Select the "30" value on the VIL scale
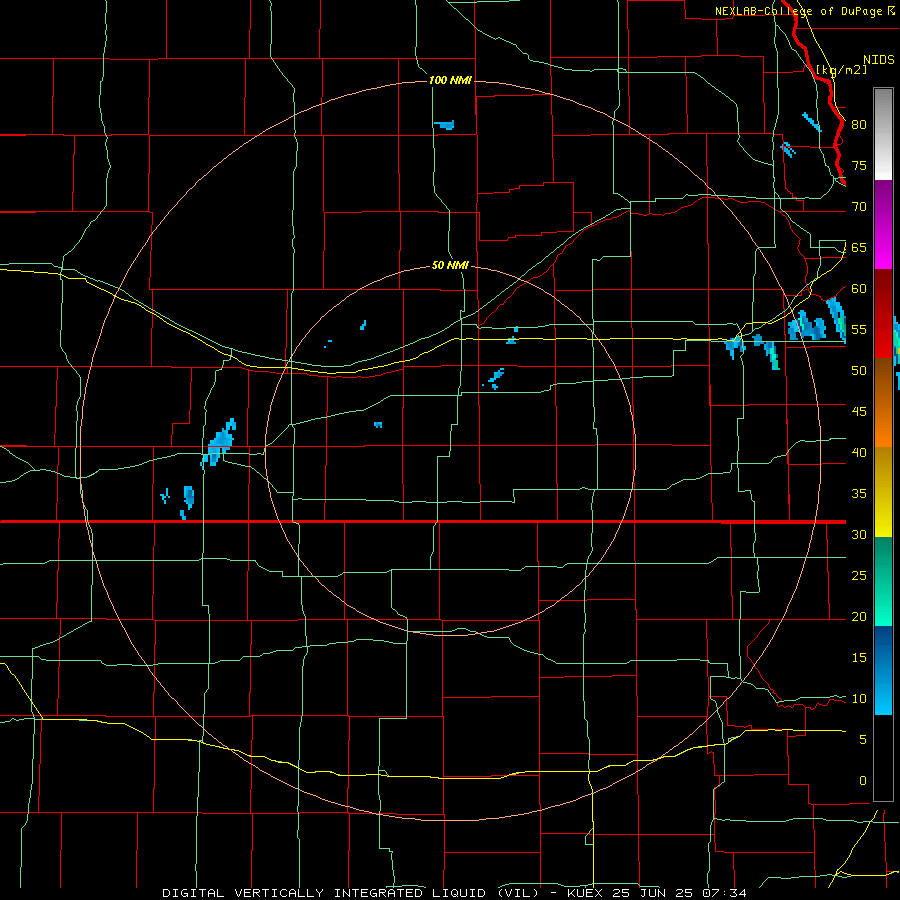Viewport: 900px width, 900px height. point(859,535)
